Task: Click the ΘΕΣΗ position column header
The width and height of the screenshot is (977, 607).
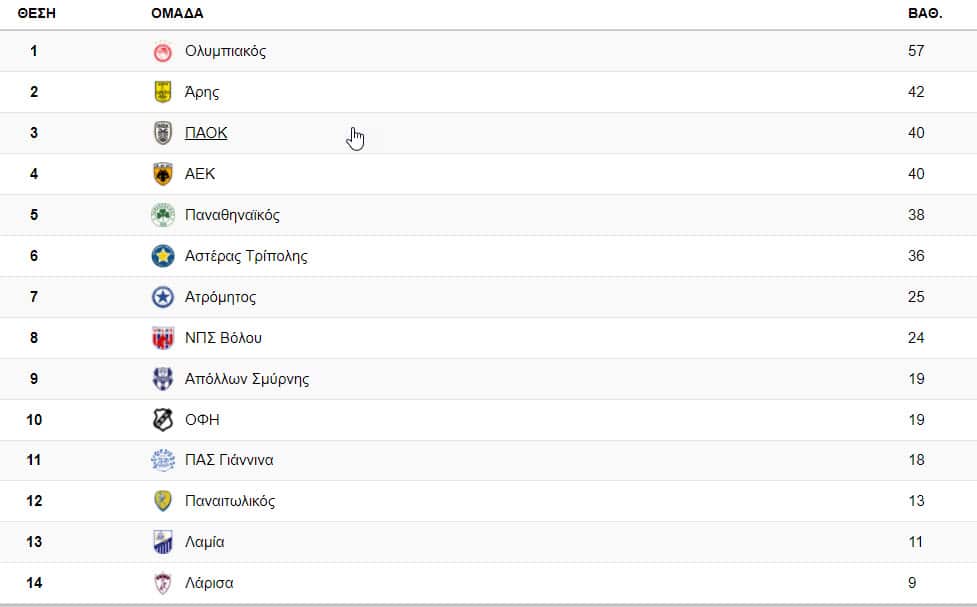Action: coord(34,14)
